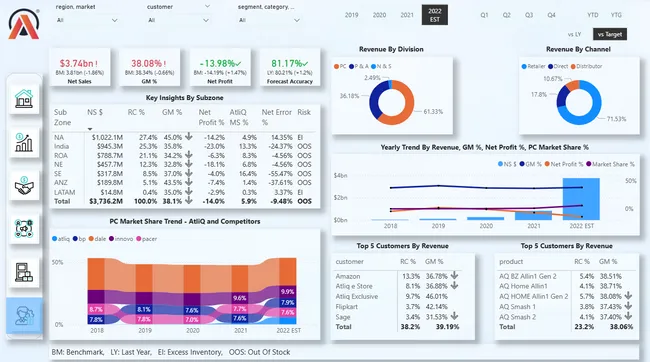
Task: Select the YTD filter
Action: 593,15
